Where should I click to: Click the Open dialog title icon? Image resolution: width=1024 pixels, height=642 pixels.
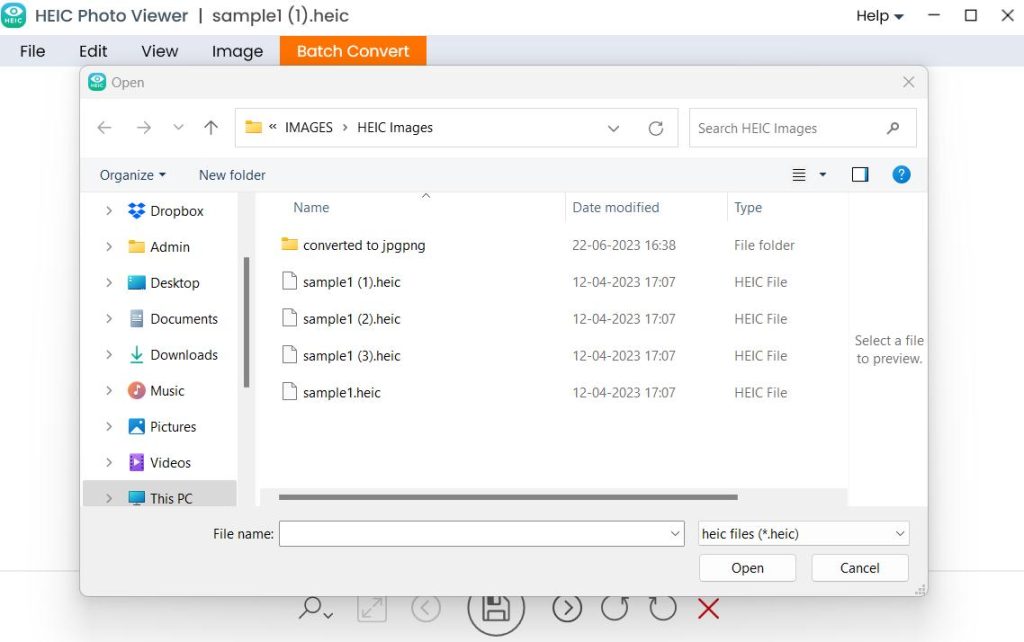point(97,82)
